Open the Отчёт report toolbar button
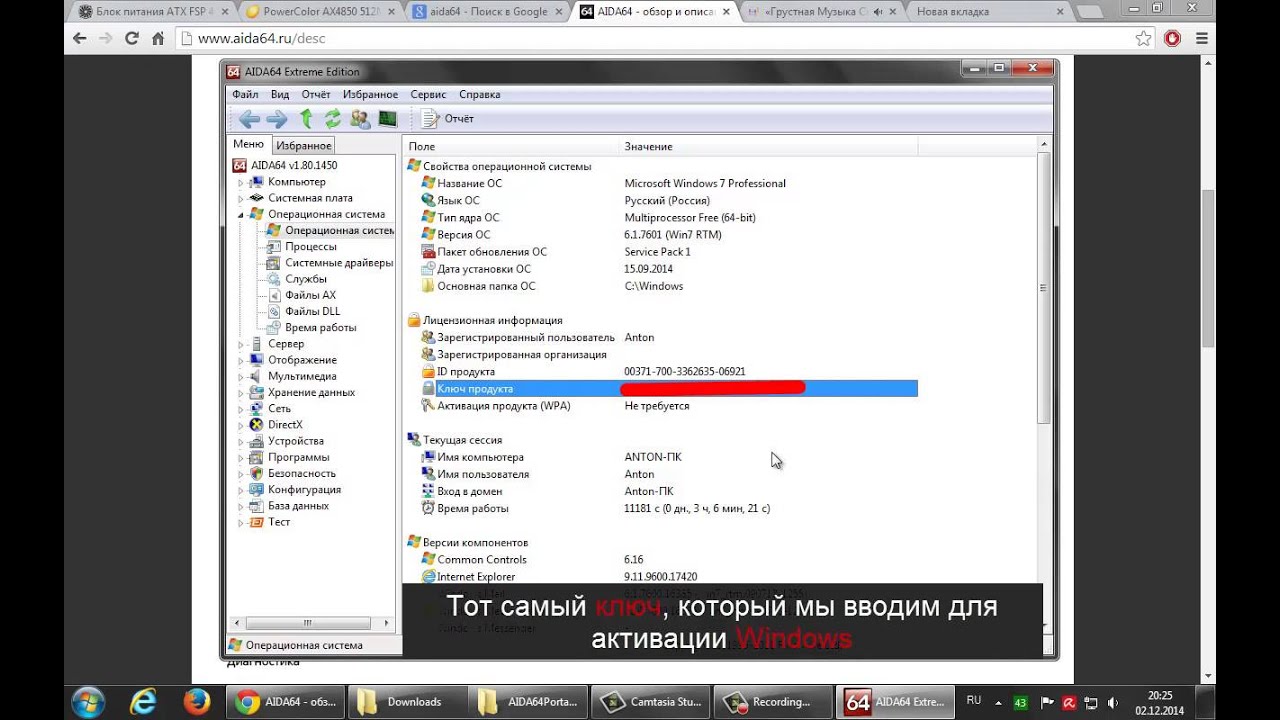 point(448,119)
